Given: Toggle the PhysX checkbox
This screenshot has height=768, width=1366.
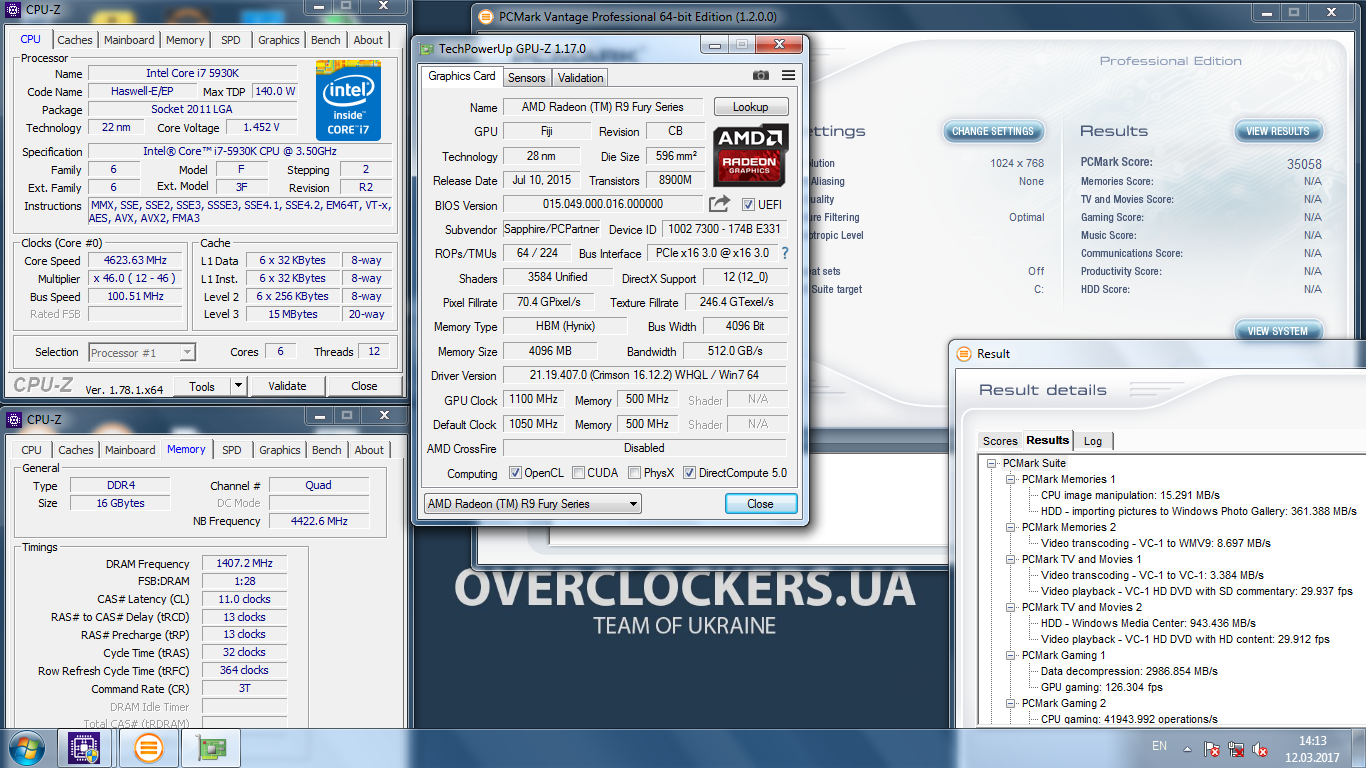Looking at the screenshot, I should tap(634, 473).
